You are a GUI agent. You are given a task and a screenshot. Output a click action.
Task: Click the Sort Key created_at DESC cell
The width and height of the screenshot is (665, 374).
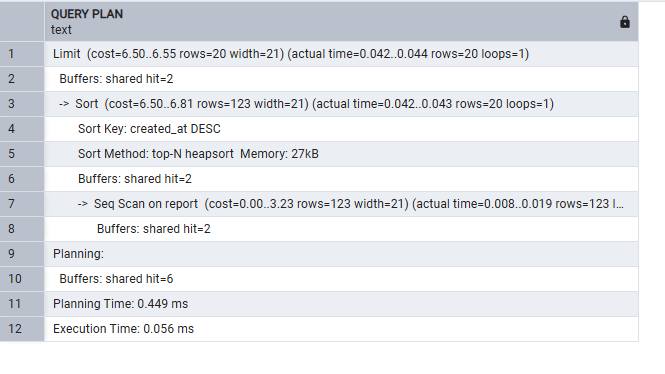click(x=341, y=129)
